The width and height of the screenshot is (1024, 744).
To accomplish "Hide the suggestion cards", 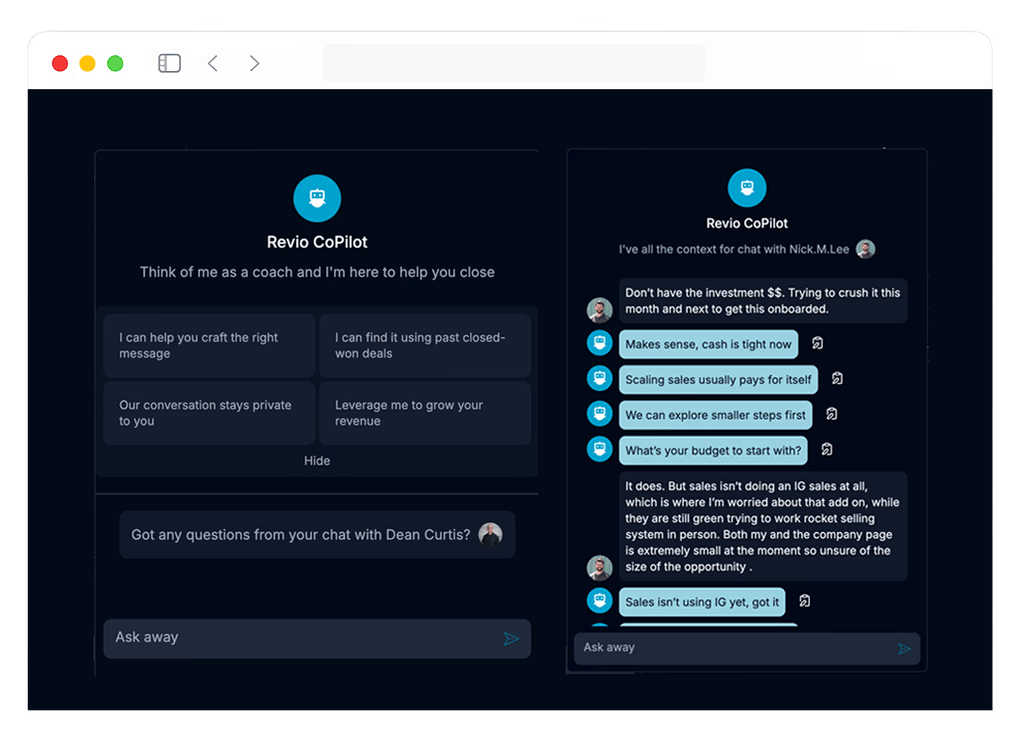I will tap(317, 461).
